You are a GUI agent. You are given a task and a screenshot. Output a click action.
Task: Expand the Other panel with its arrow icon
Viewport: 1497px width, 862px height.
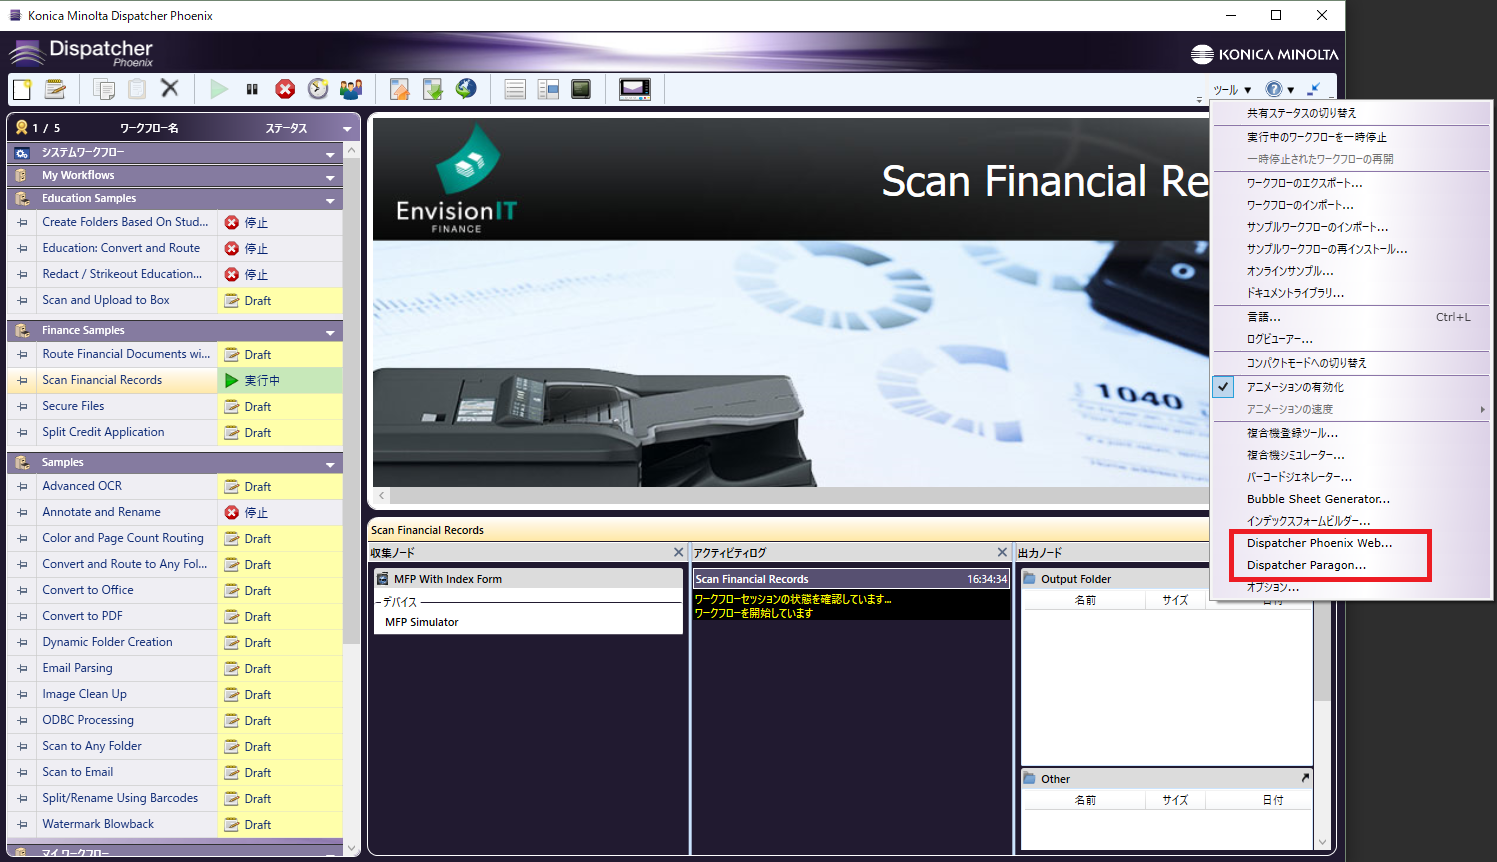click(x=1305, y=778)
